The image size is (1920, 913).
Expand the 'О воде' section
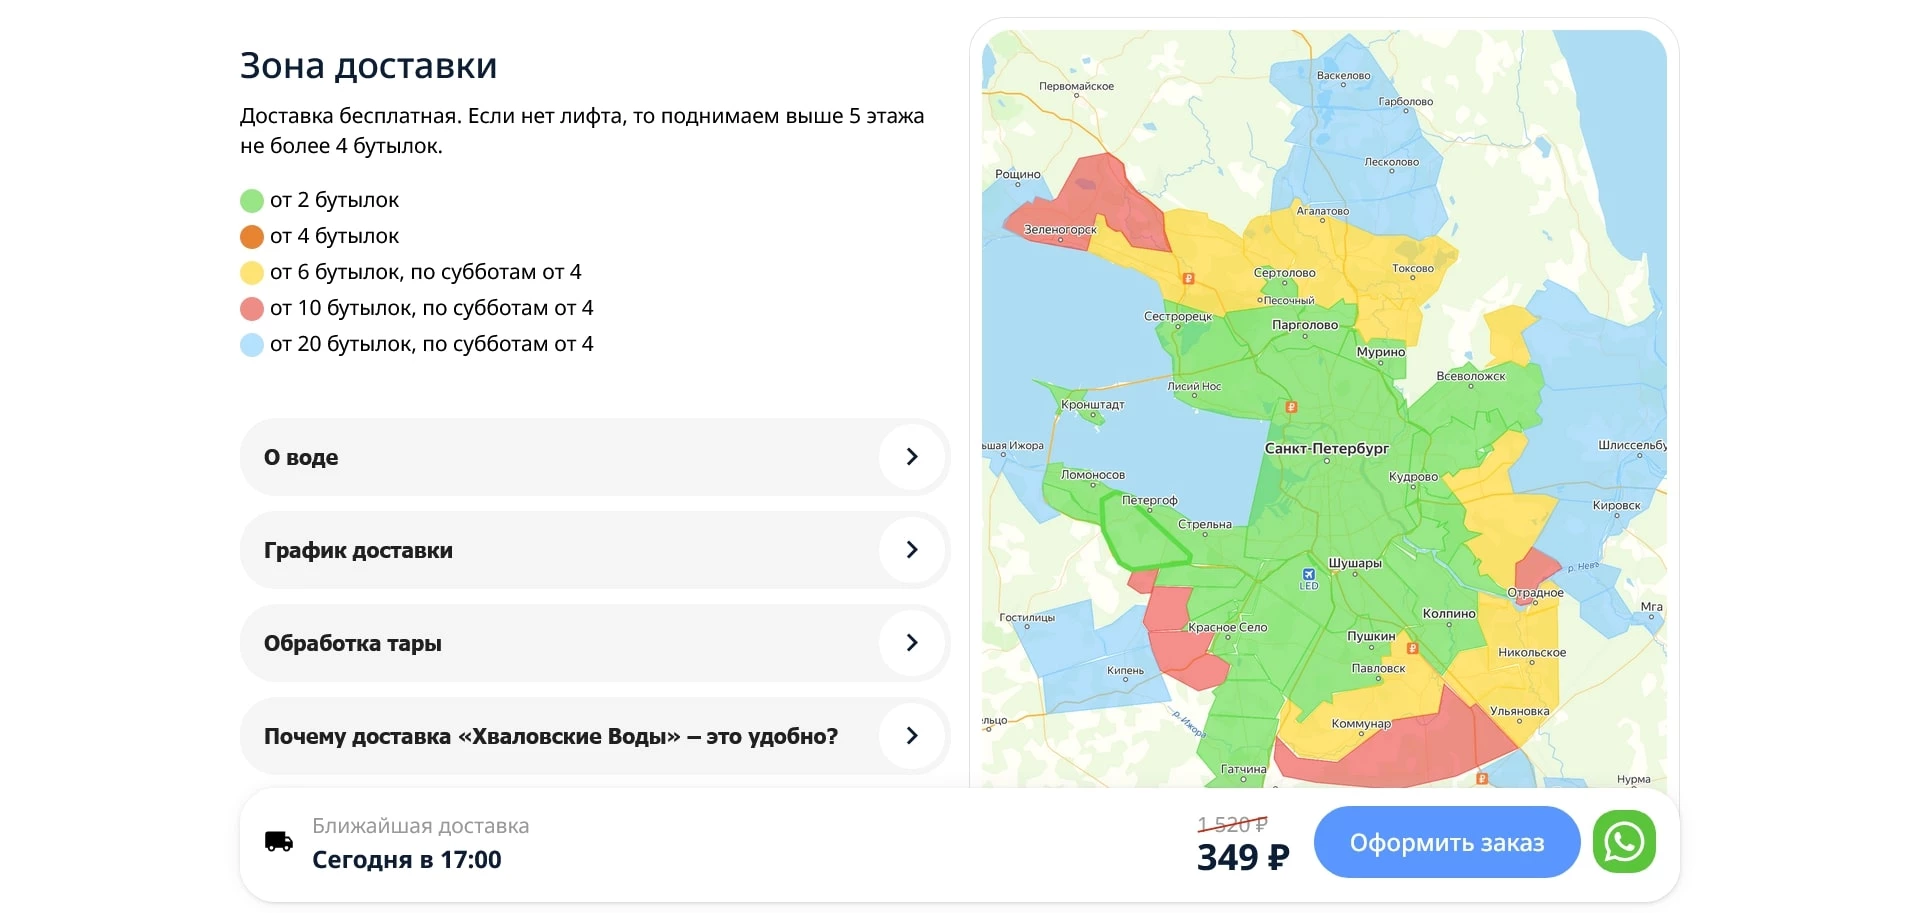pos(594,457)
